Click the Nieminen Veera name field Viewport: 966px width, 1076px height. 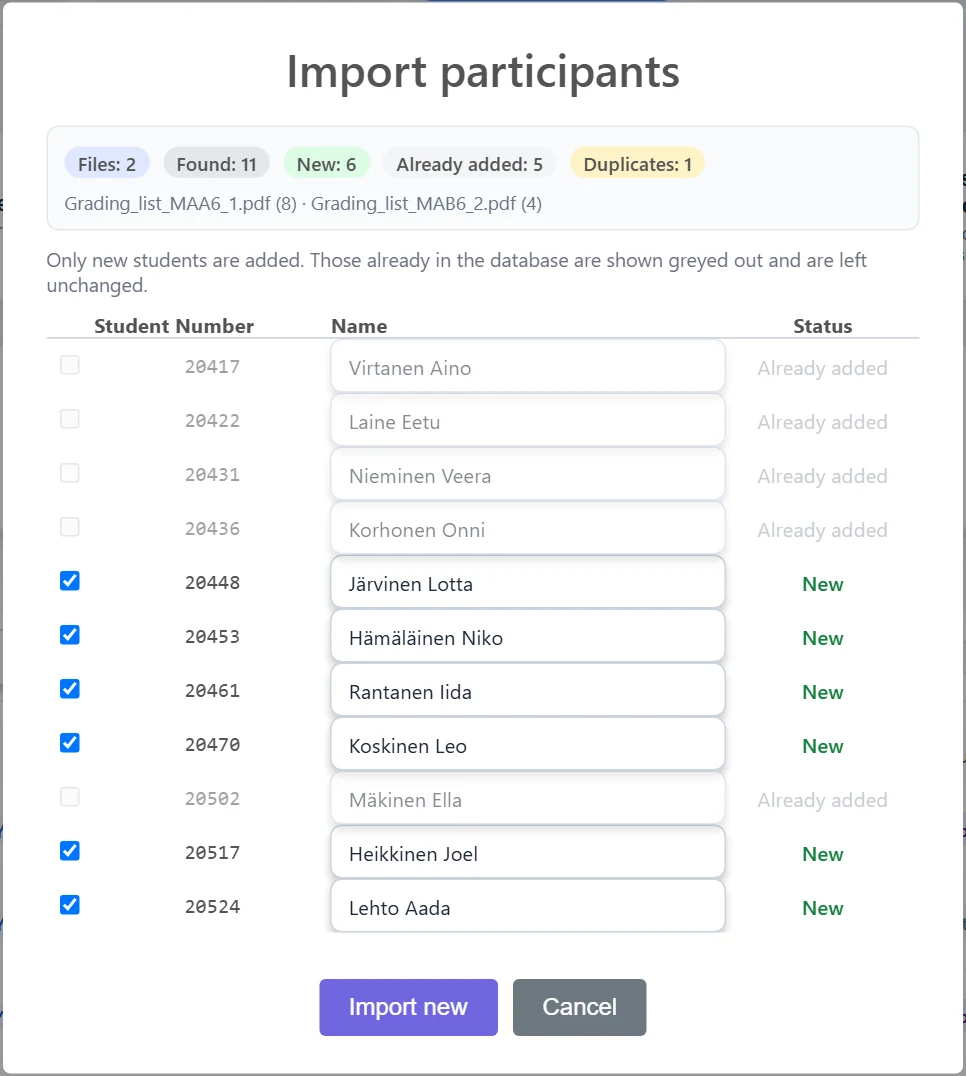(528, 474)
